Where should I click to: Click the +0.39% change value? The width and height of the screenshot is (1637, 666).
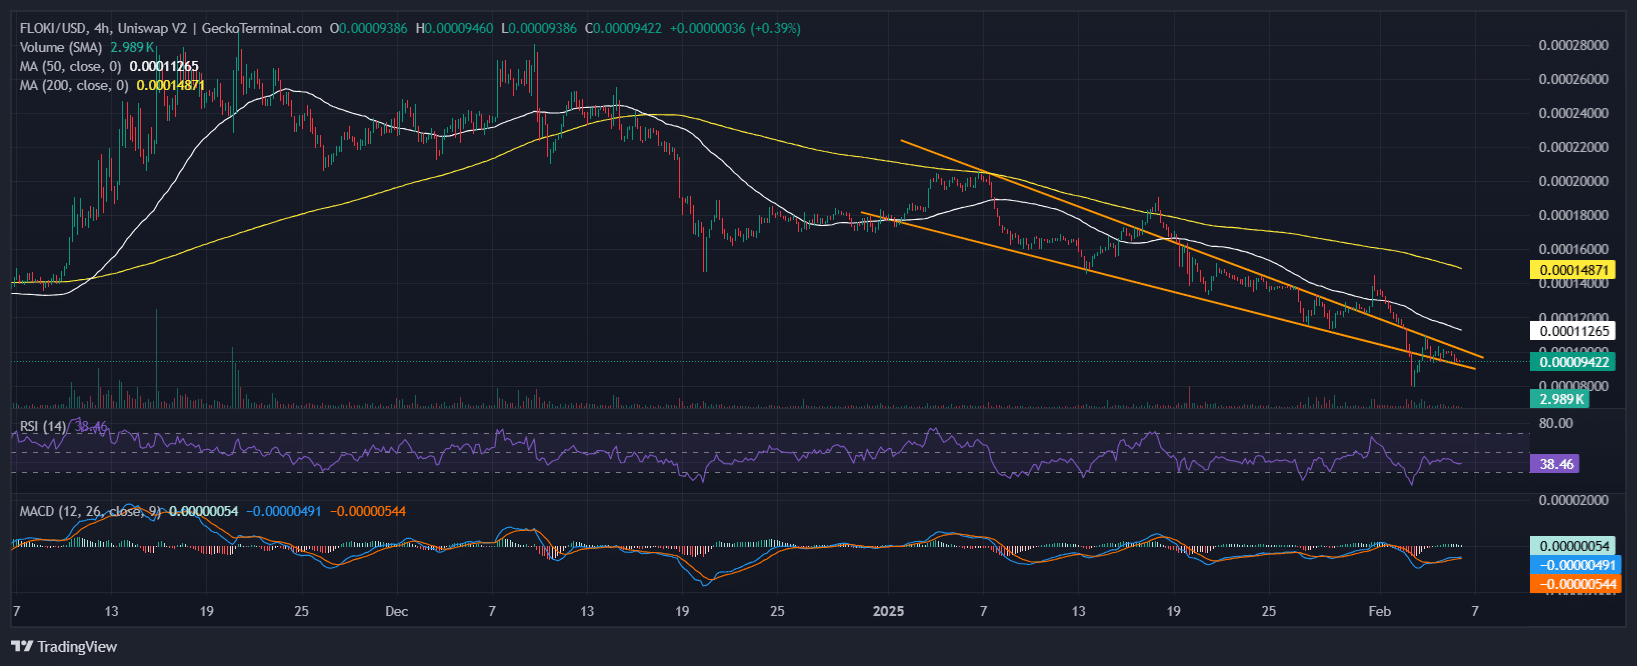777,28
